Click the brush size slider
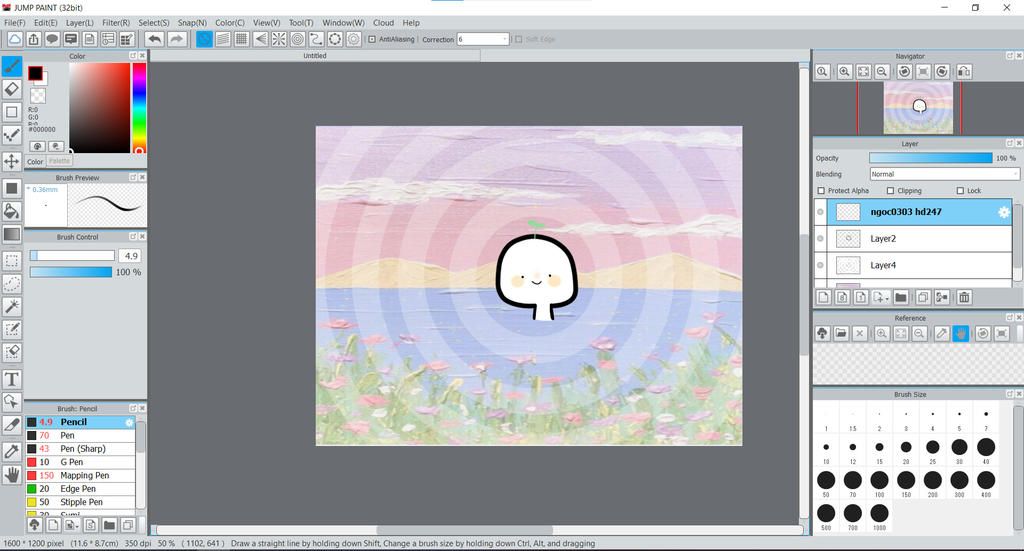 pos(72,256)
